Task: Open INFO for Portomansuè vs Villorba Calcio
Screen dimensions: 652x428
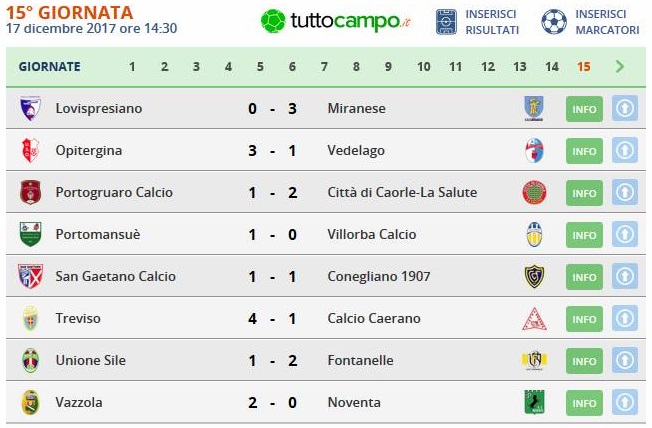Action: [584, 235]
